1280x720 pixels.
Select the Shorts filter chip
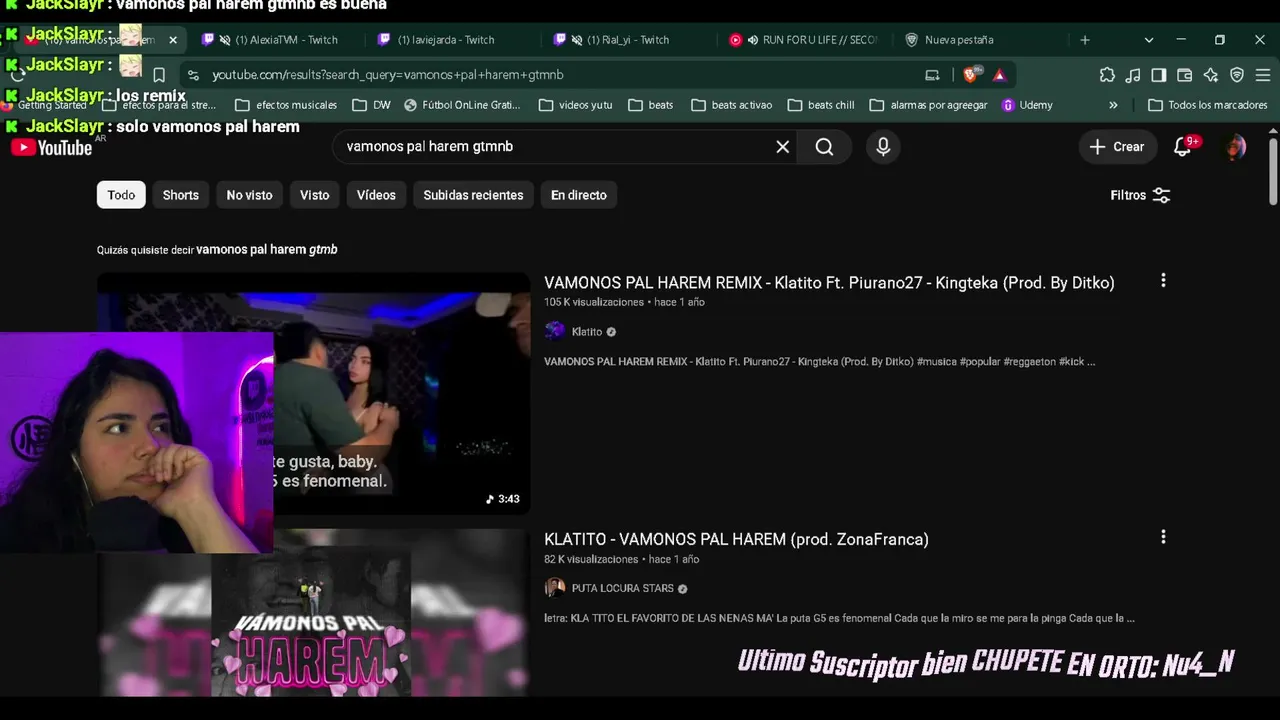pos(181,195)
